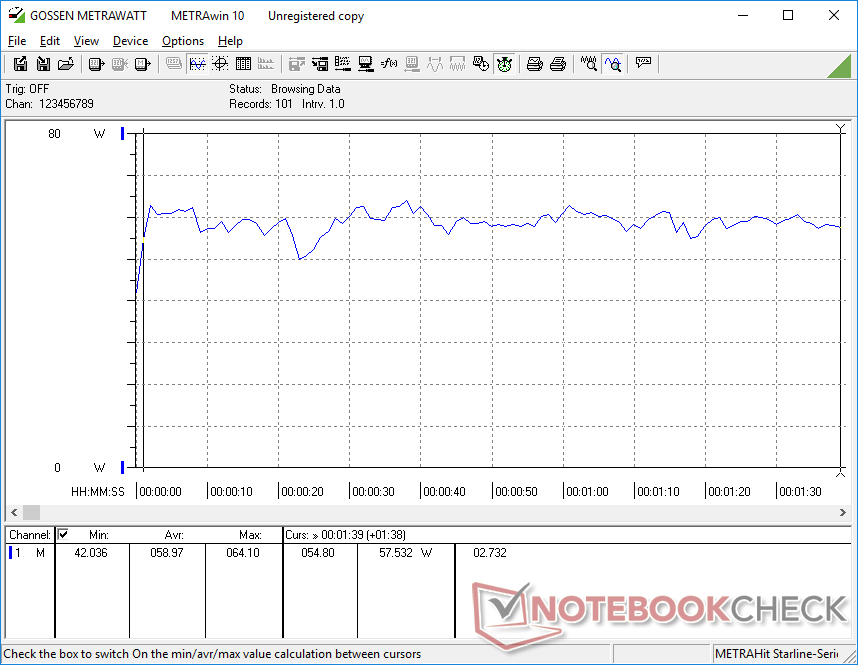Screen dimensions: 858x665
Task: Click the store settings floppy icon
Action: pyautogui.click(x=320, y=64)
